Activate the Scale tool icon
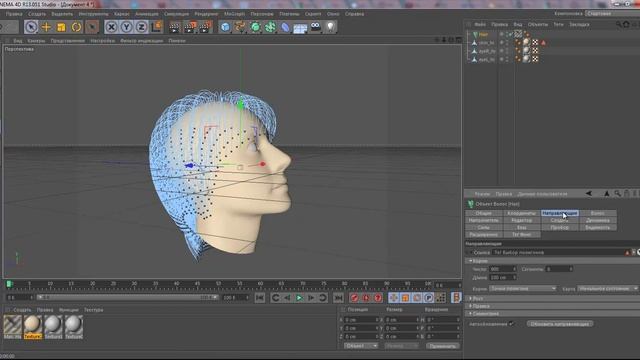640x360 pixels. (x=61, y=27)
